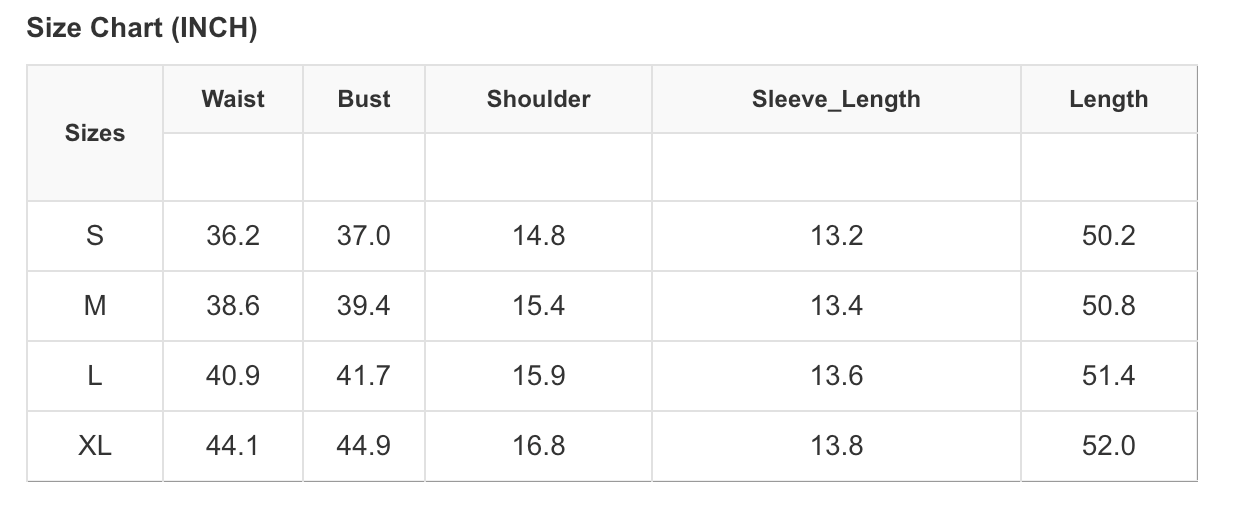Click the Sleeve_Length column header
The height and width of the screenshot is (512, 1236).
836,99
